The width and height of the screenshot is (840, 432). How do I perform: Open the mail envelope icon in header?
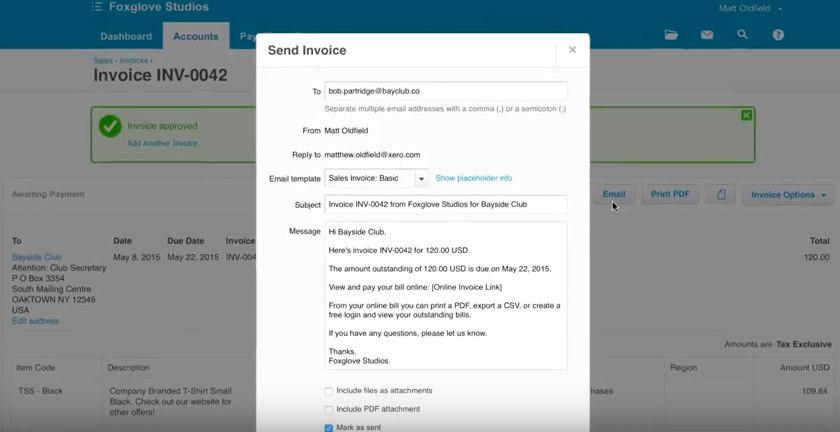[x=707, y=35]
